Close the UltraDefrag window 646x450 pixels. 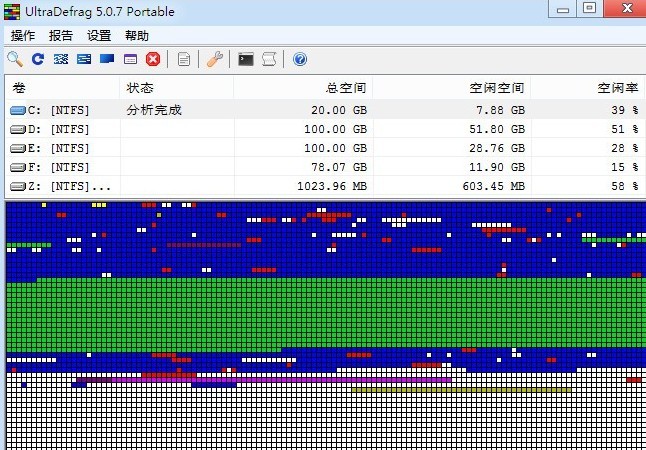click(x=625, y=9)
